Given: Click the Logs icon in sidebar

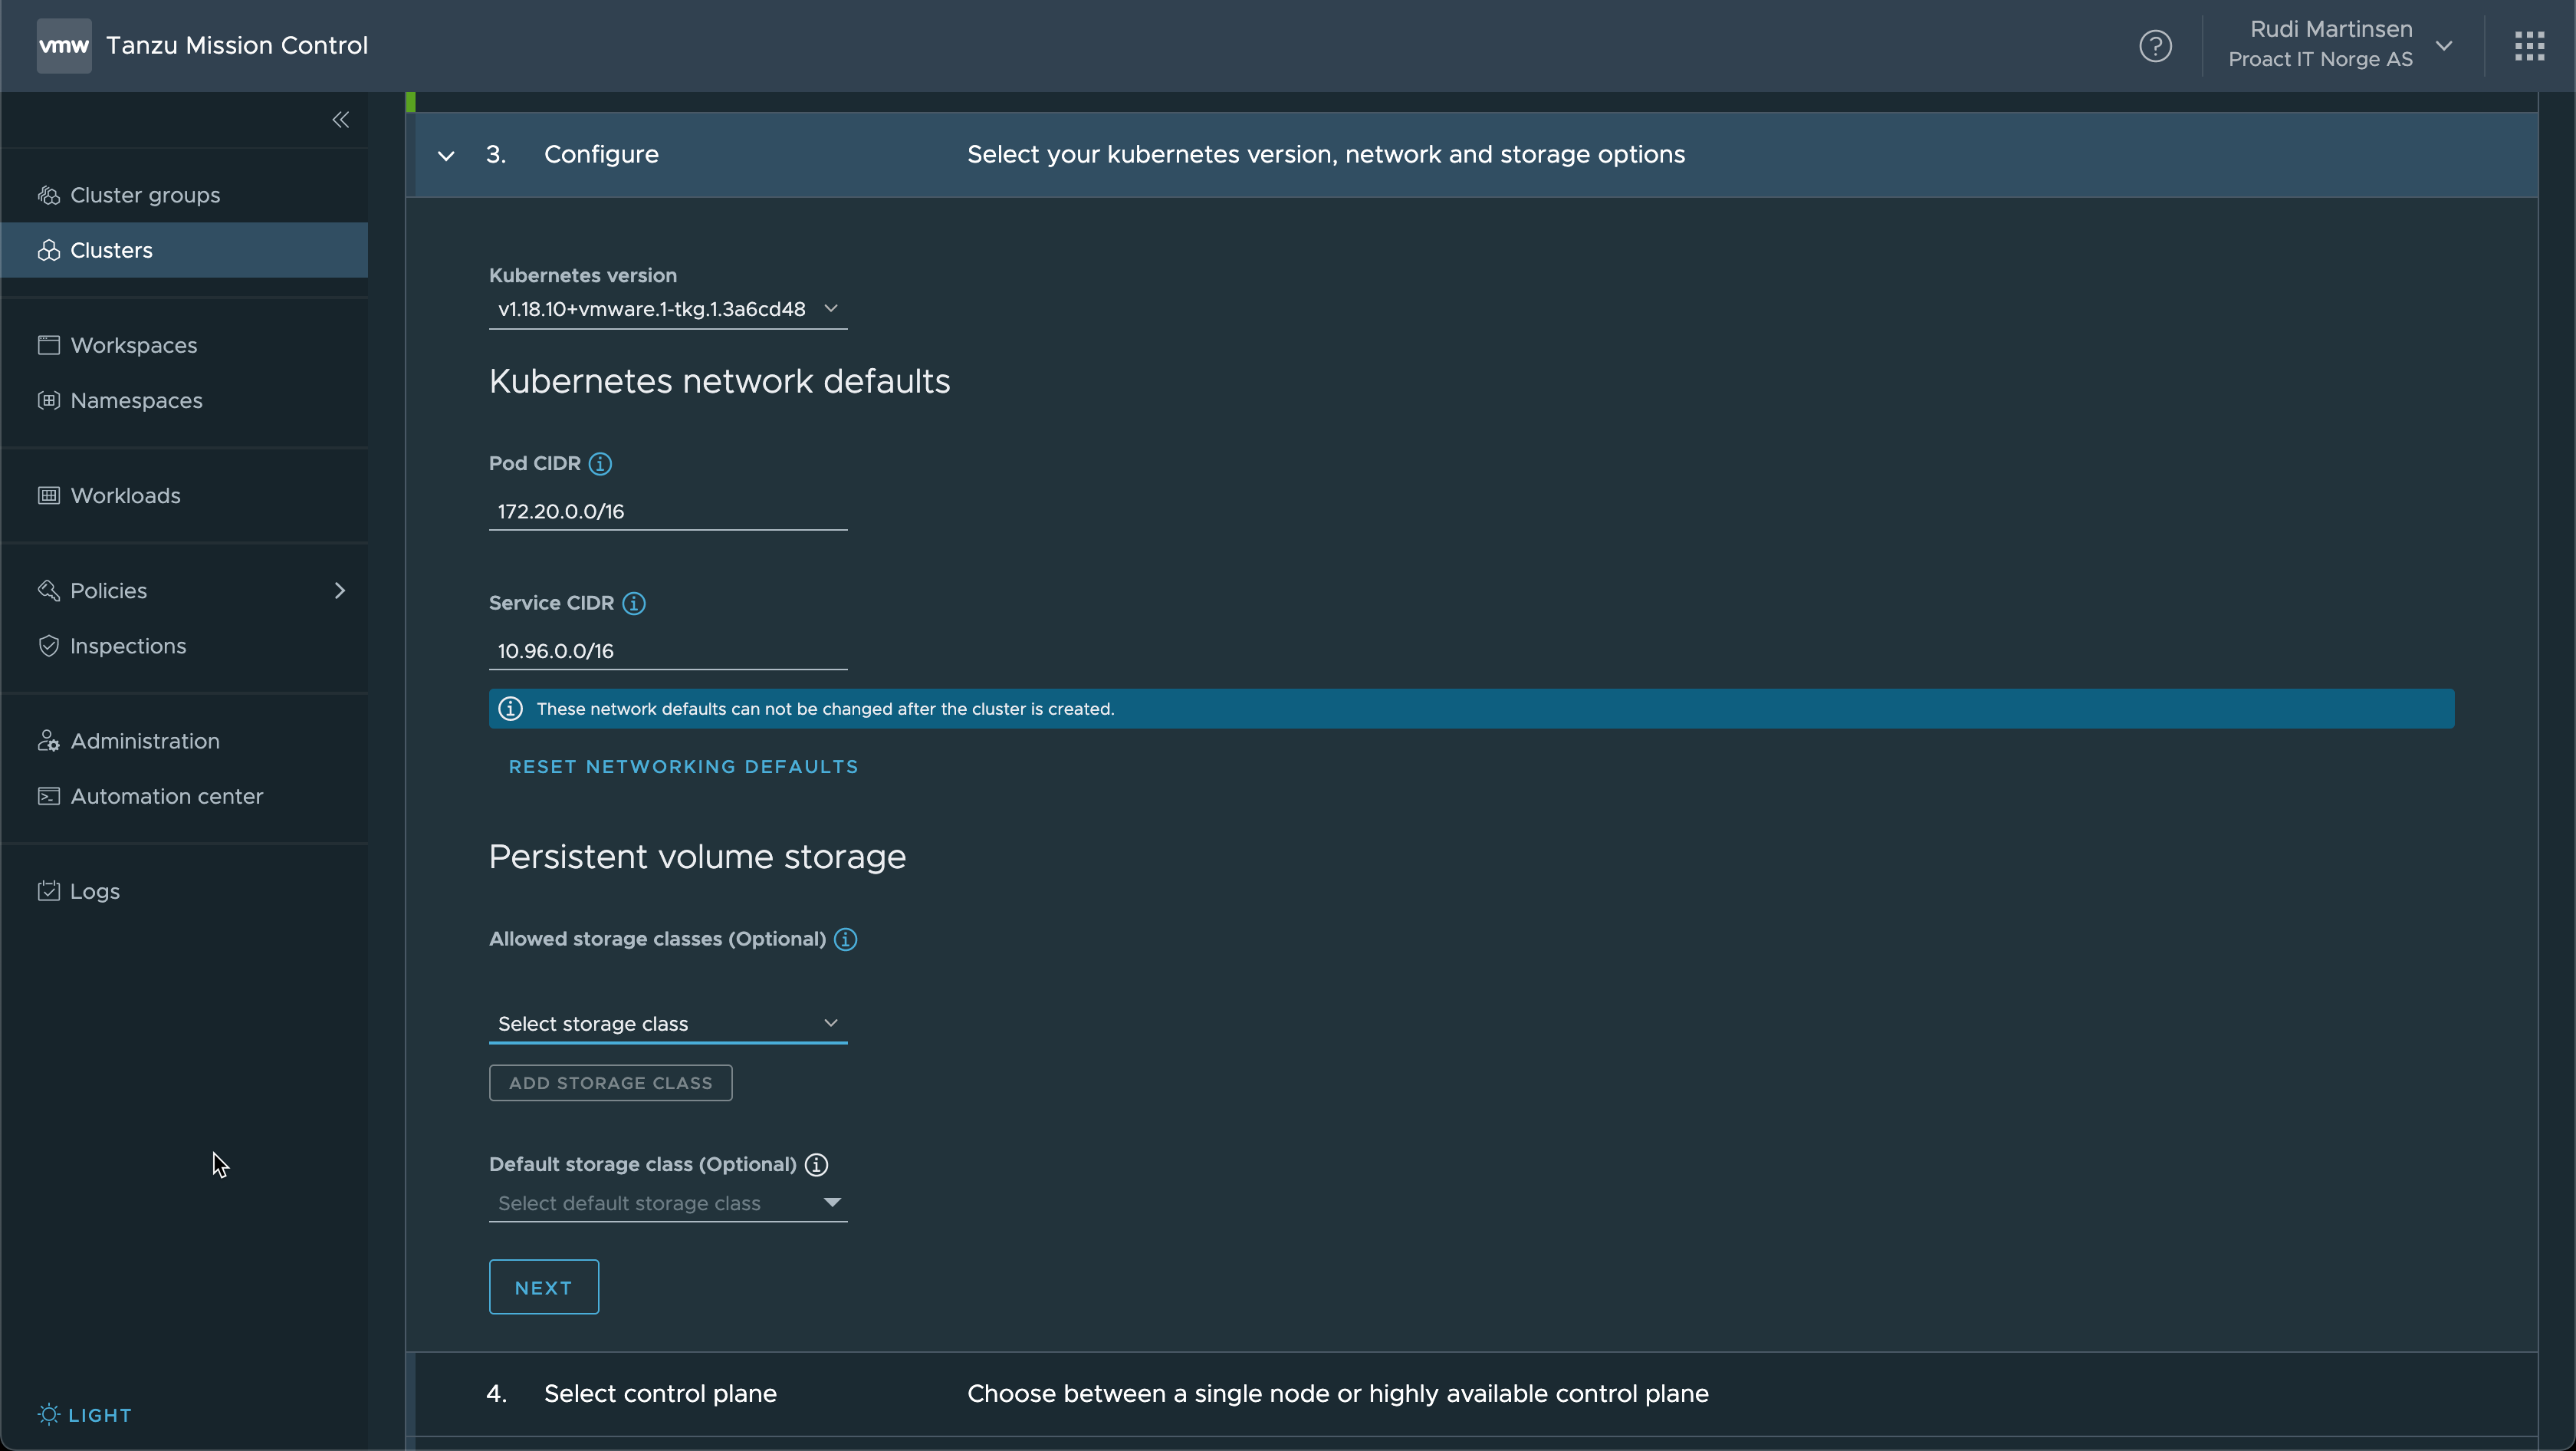Looking at the screenshot, I should 49,891.
